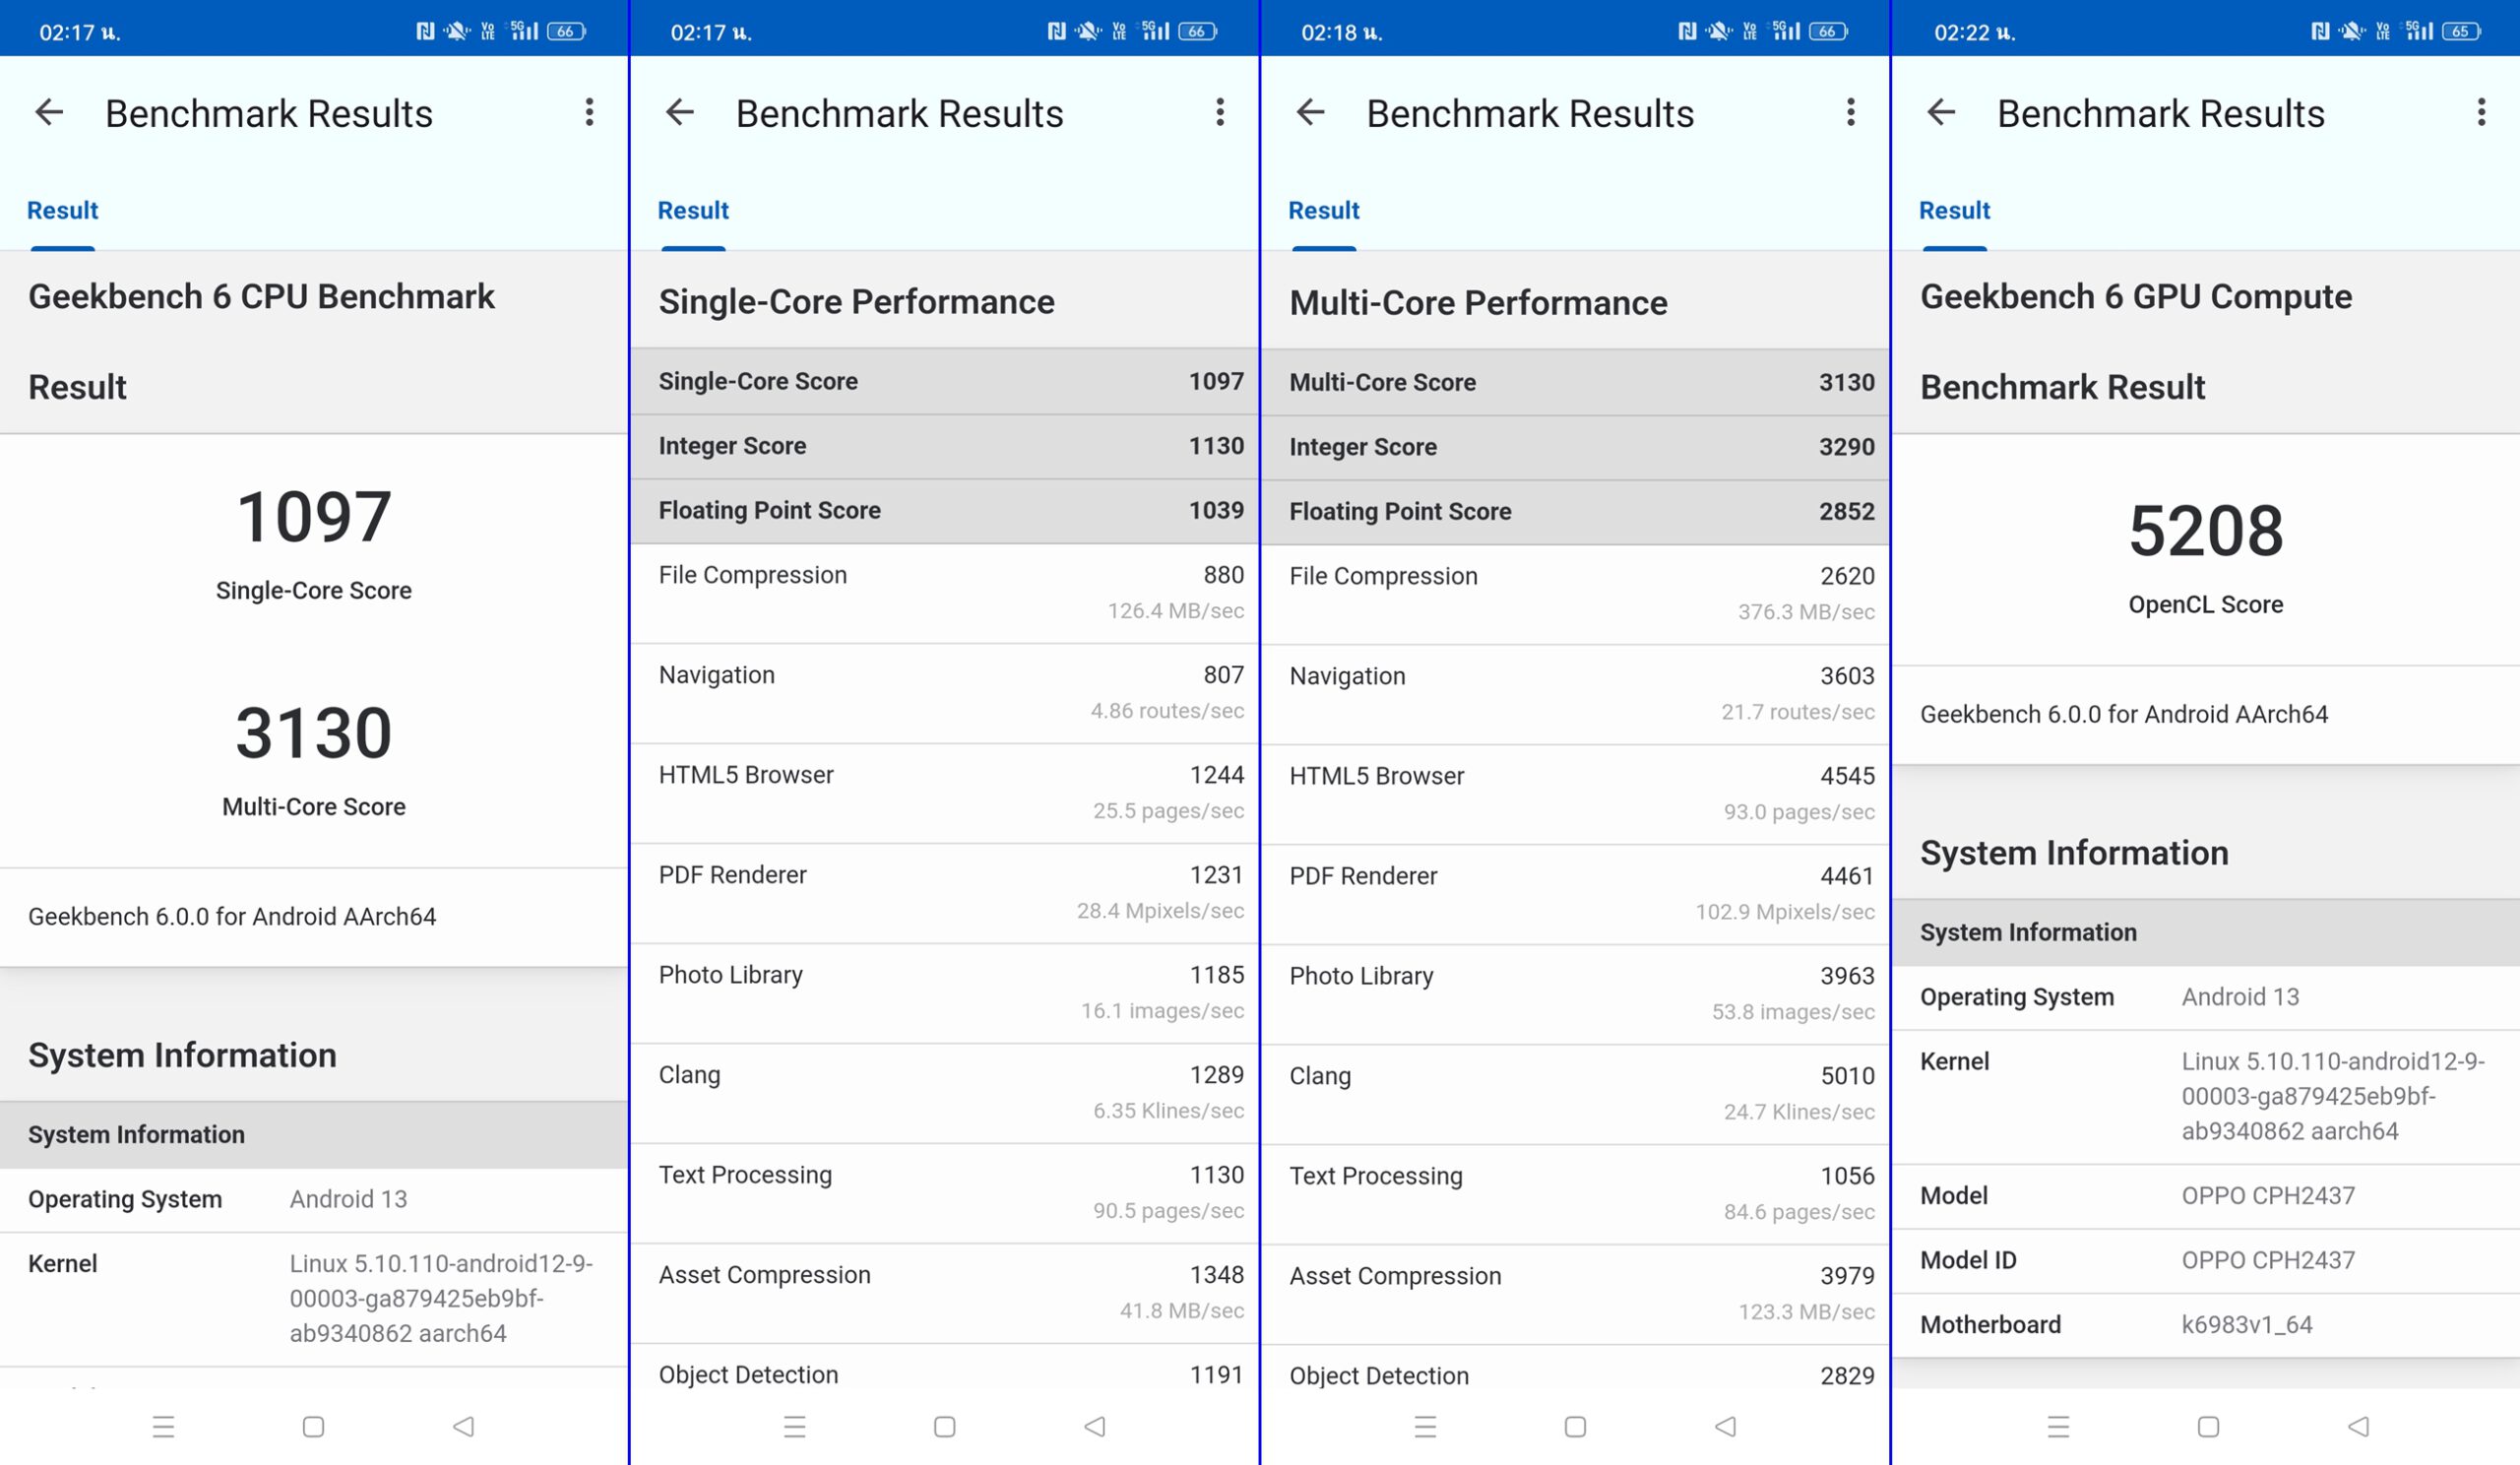Tap home square button on Single-Core screen
2520x1465 pixels.
click(x=945, y=1427)
